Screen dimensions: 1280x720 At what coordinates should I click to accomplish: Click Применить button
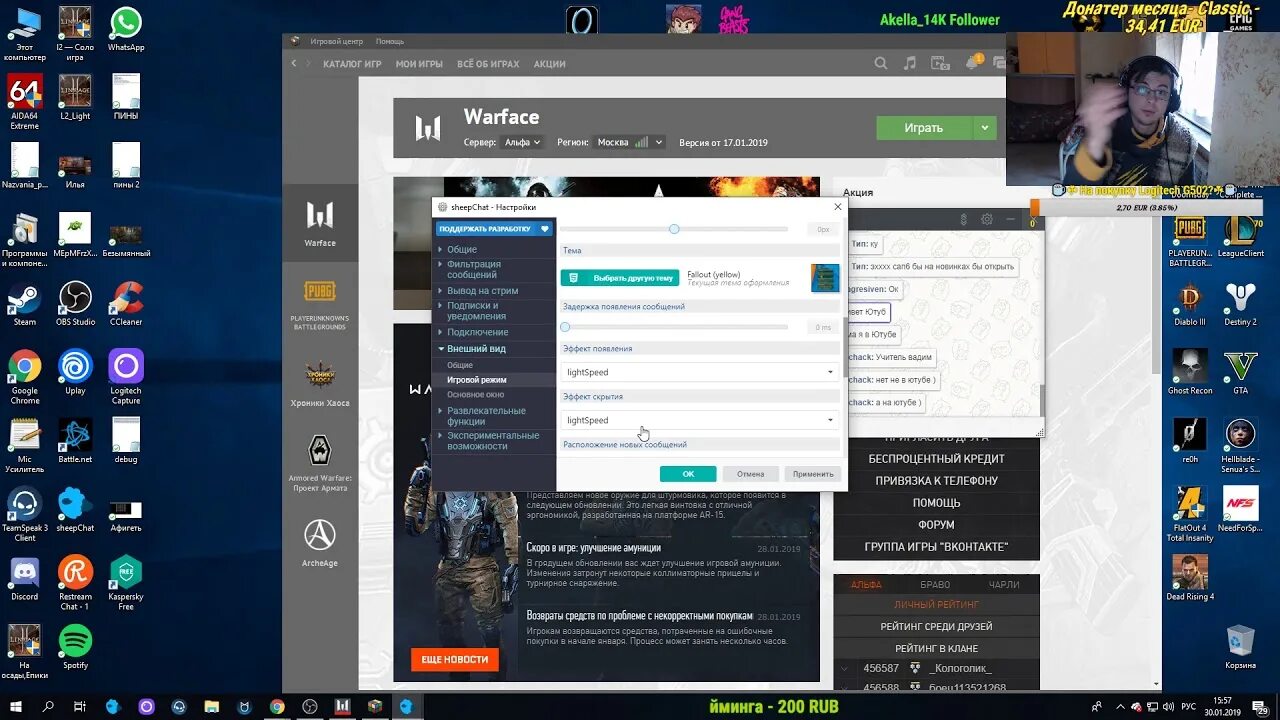(813, 474)
